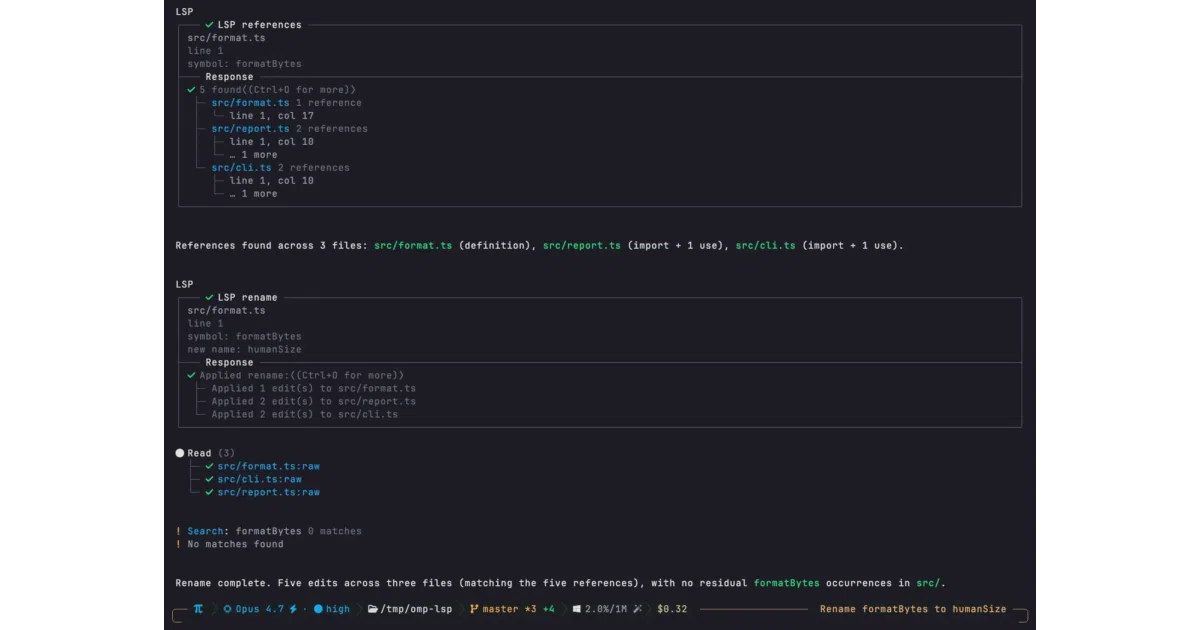
Task: Open src/report.ts:raw in the Read list
Action: pos(269,492)
